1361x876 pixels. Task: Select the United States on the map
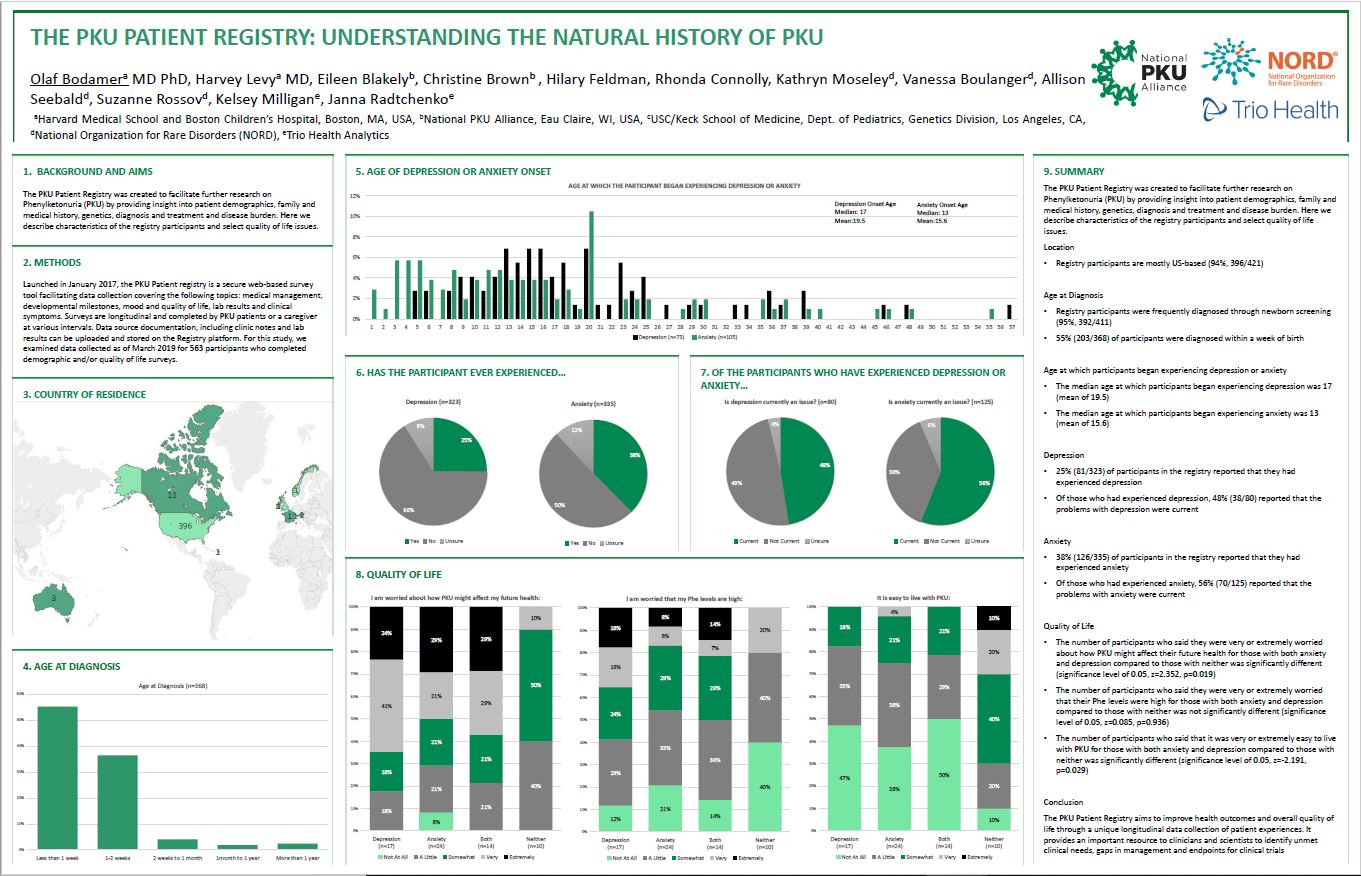180,523
